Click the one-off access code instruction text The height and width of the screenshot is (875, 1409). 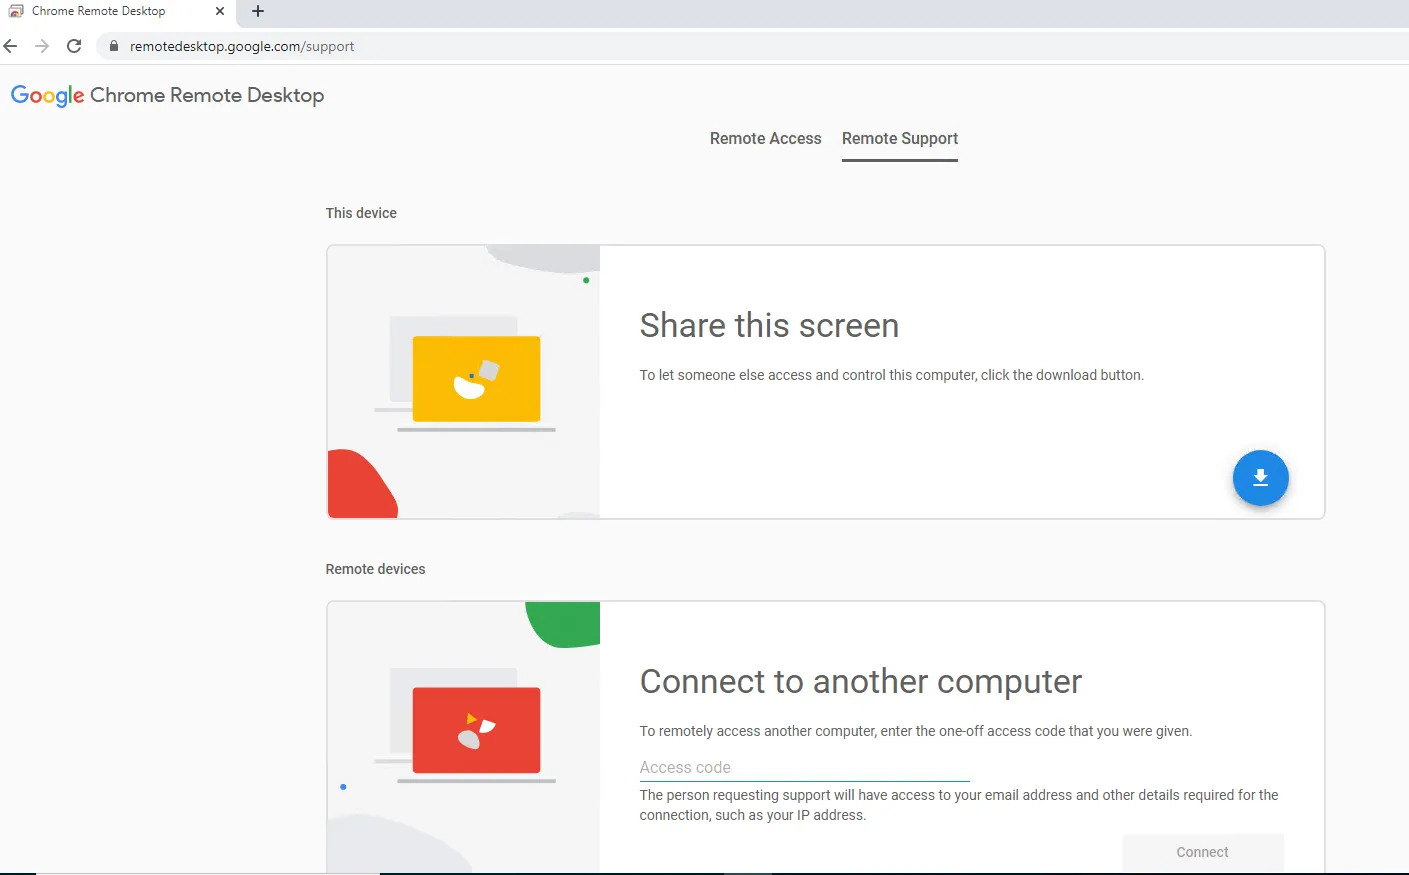(x=916, y=731)
